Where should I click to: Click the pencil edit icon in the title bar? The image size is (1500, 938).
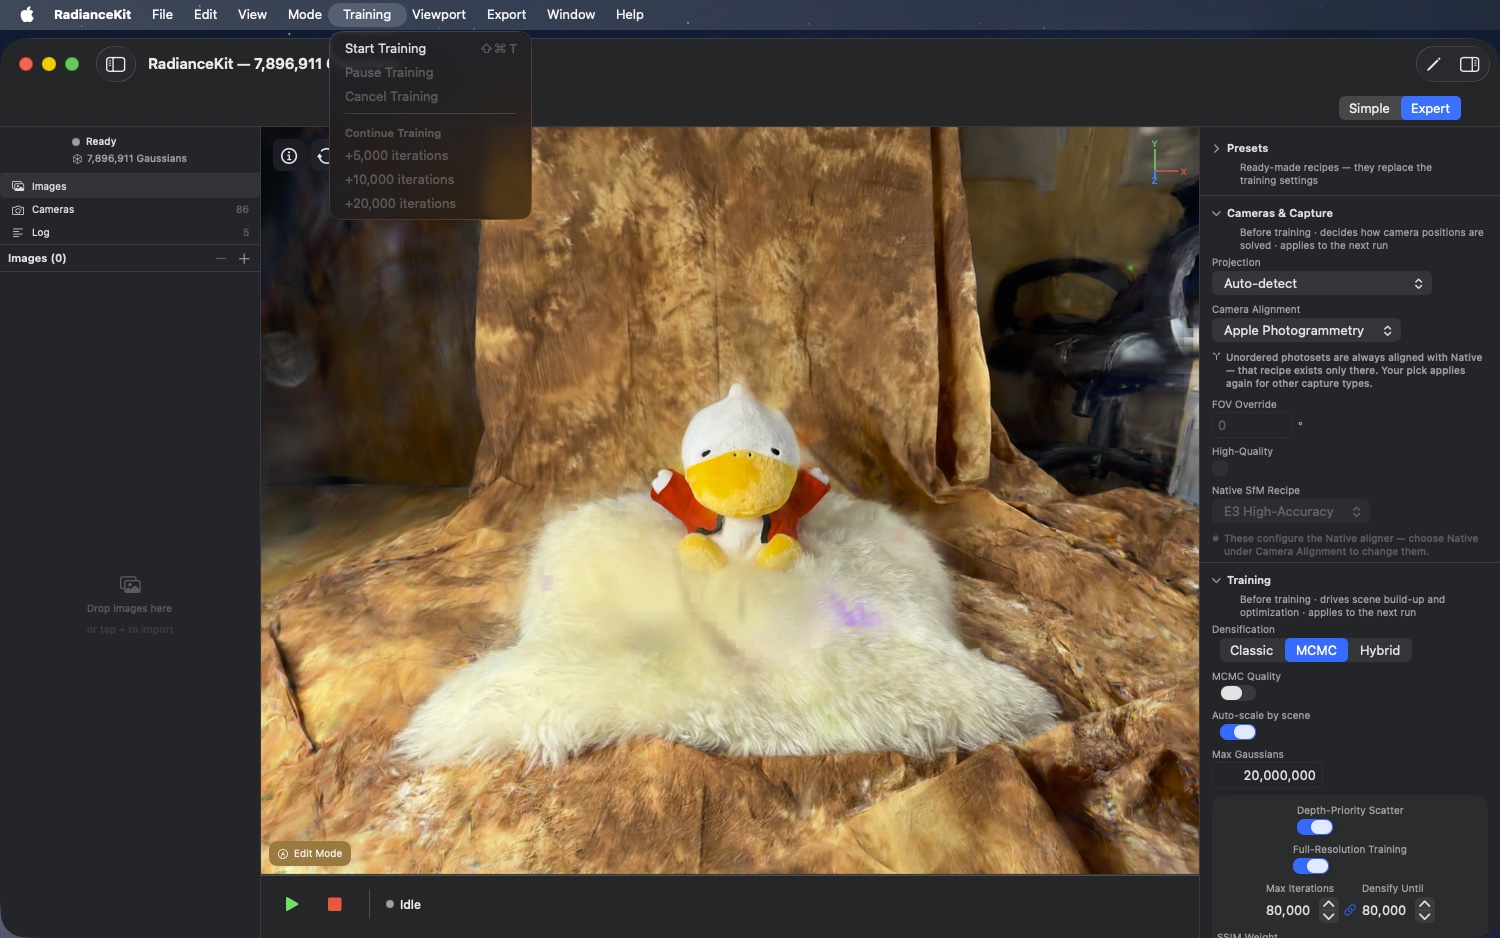(x=1433, y=64)
